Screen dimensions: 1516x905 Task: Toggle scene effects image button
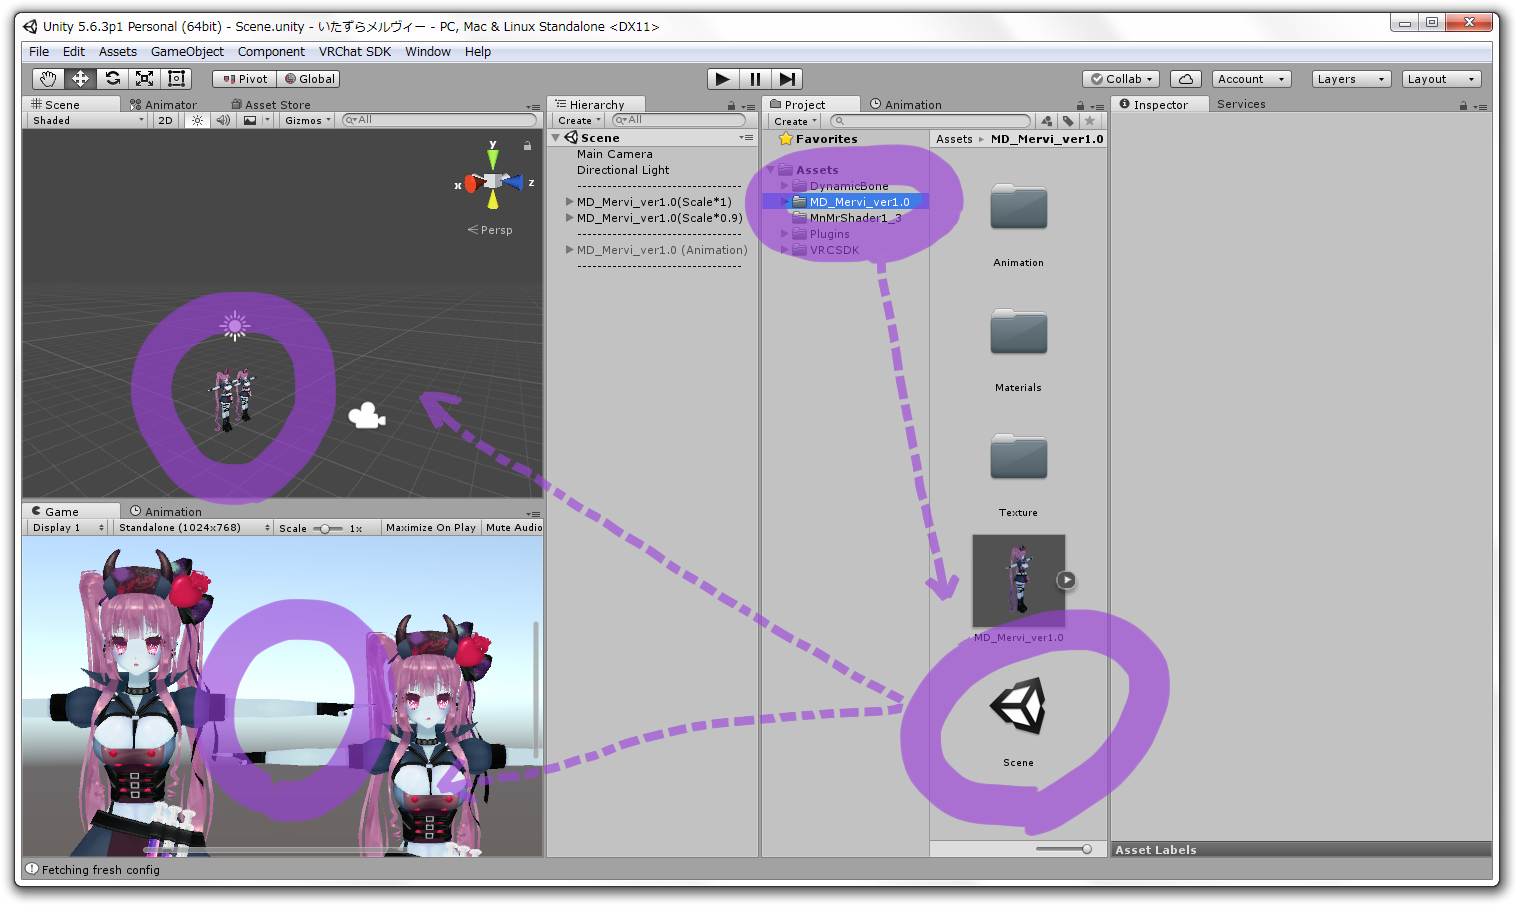click(250, 120)
